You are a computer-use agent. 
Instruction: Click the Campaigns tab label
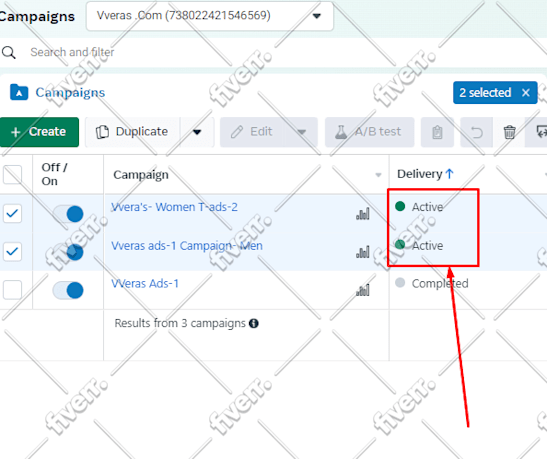[x=70, y=92]
